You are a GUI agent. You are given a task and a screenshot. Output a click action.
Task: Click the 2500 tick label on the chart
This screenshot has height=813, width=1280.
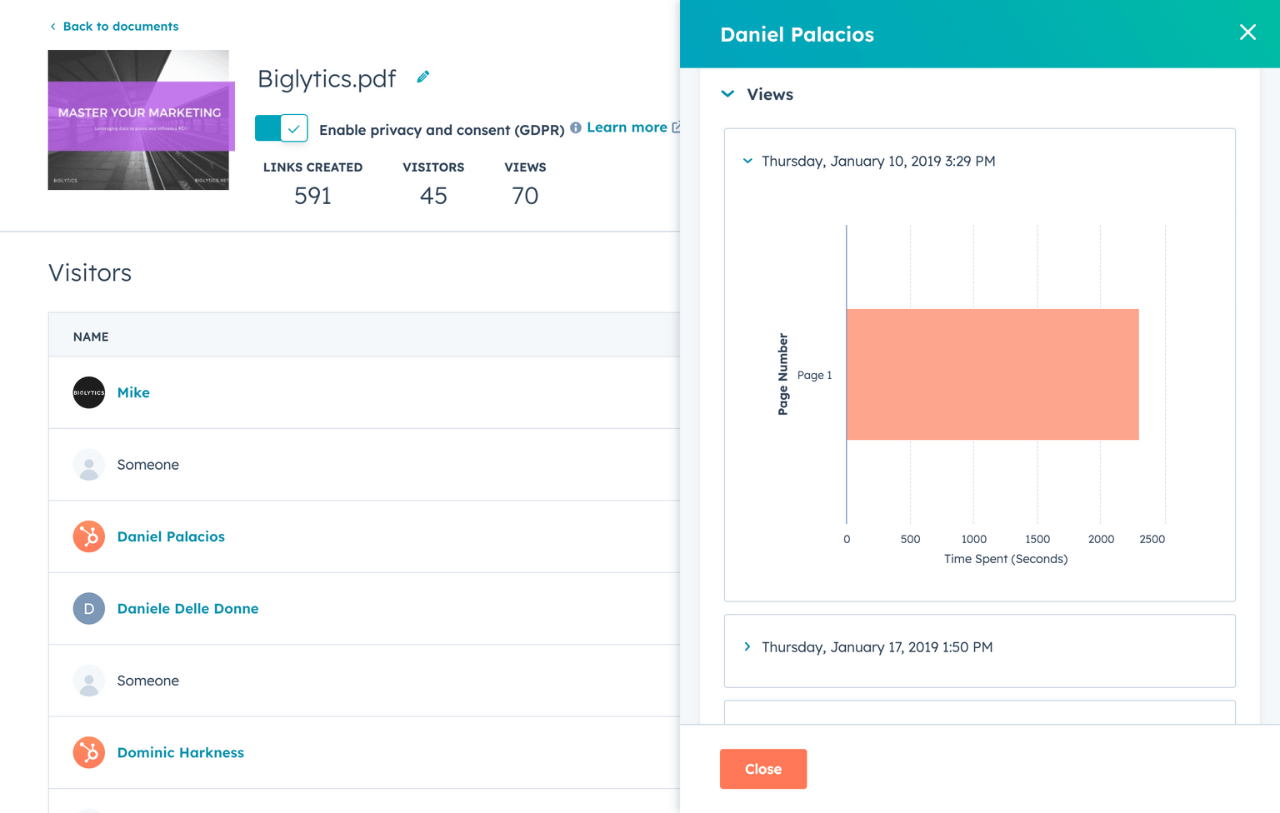click(x=1152, y=539)
